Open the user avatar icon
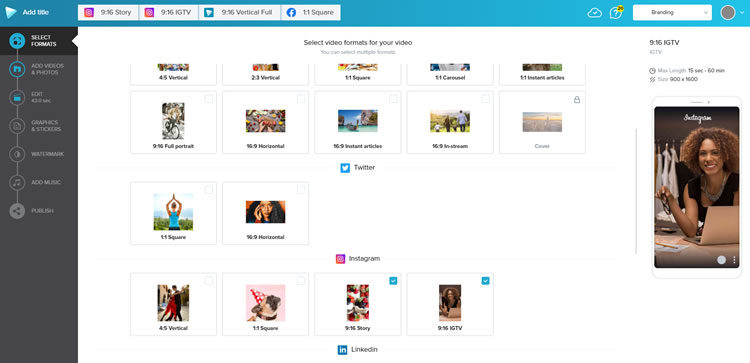 click(728, 12)
